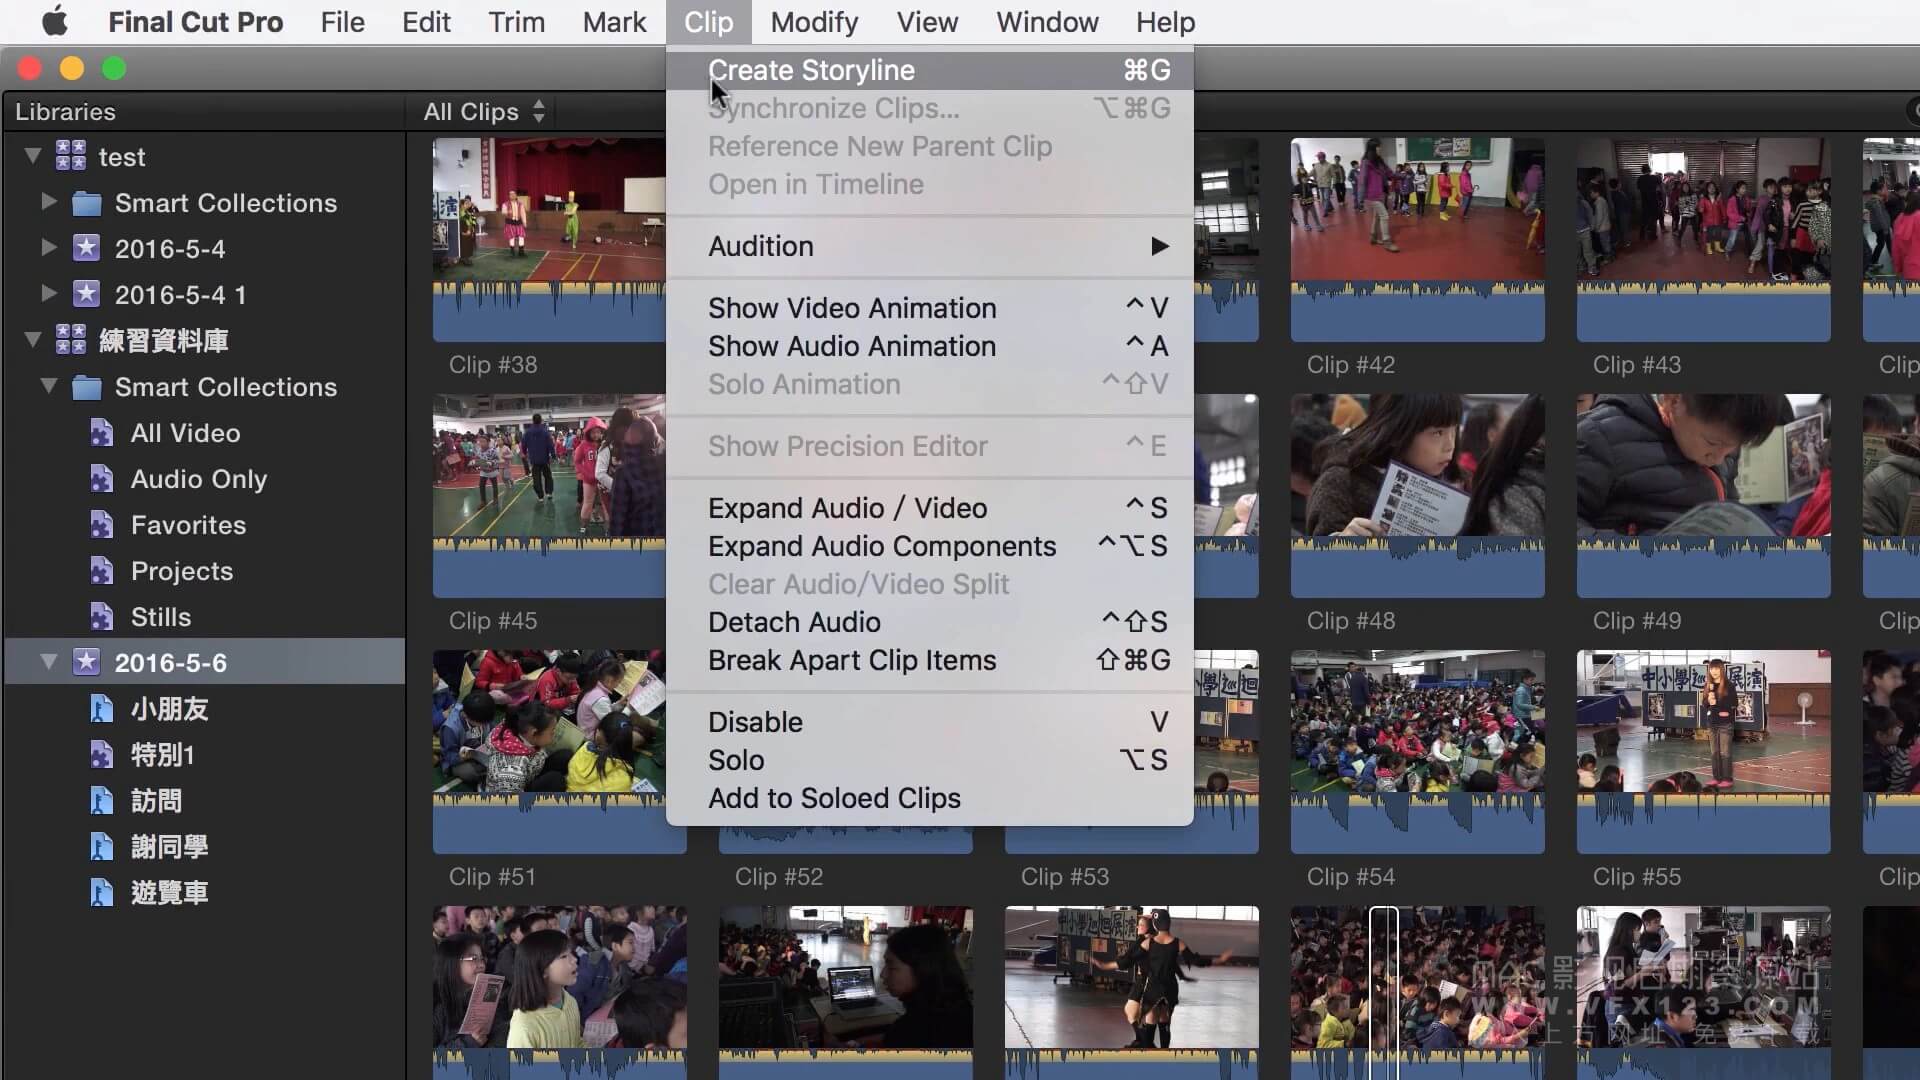Click the 'Clip #53' label
Viewport: 1920px width, 1080px height.
1065,877
